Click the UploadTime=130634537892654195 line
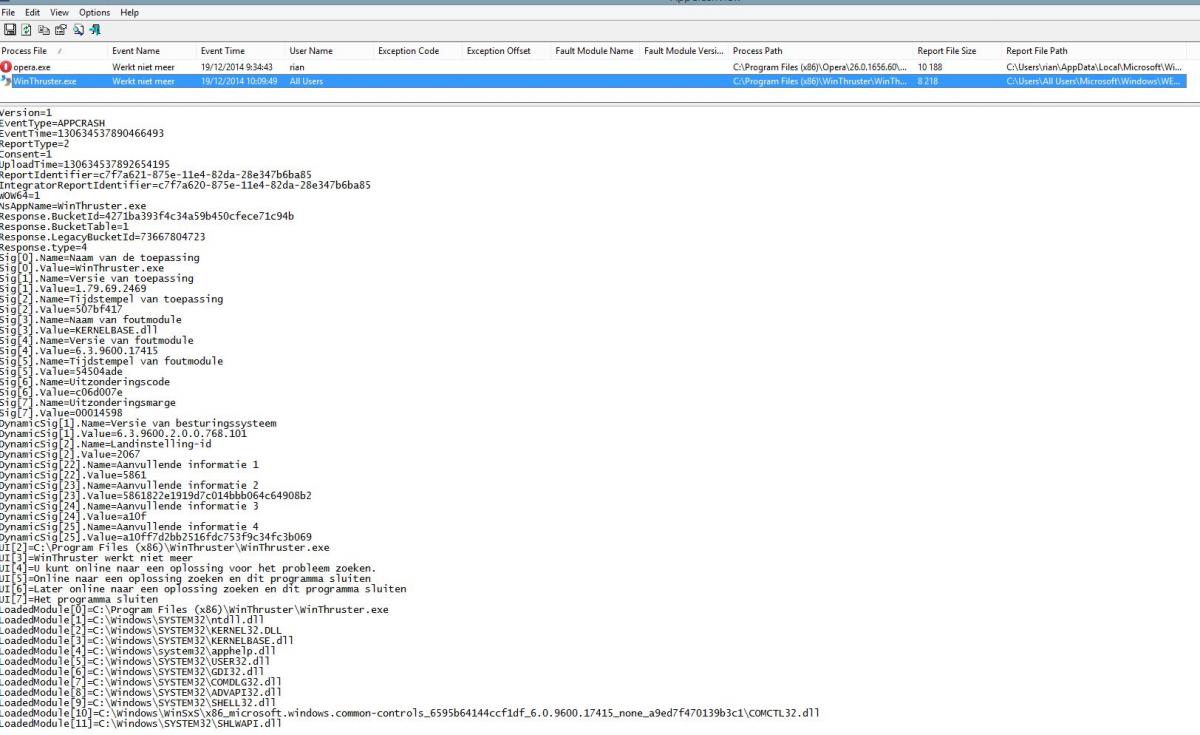Screen dimensions: 1200x735 [x=85, y=165]
